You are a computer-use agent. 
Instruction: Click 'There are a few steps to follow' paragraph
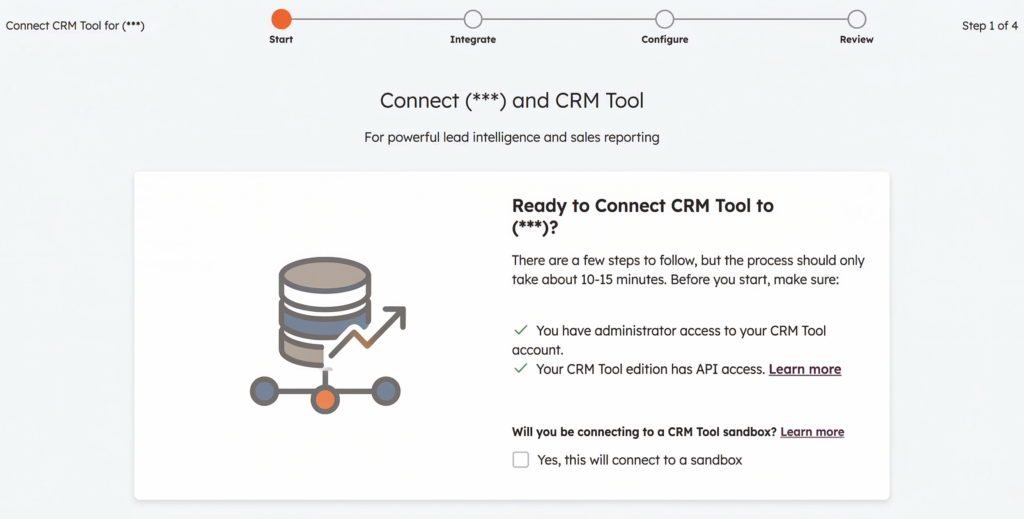[x=688, y=270]
